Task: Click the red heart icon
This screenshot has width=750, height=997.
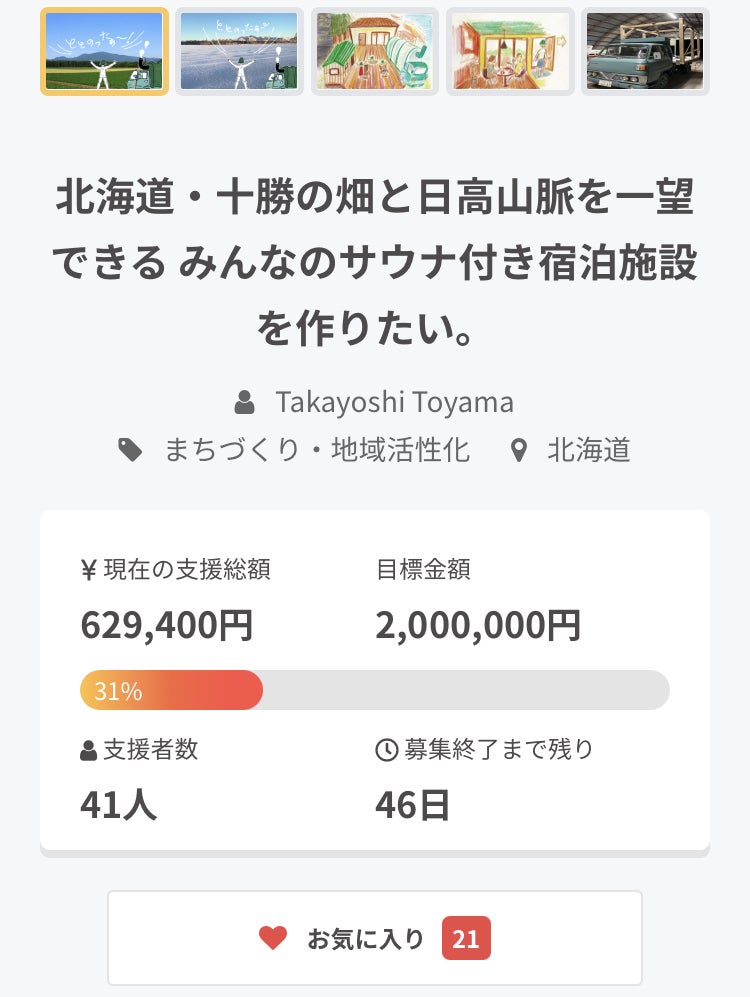Action: [273, 938]
